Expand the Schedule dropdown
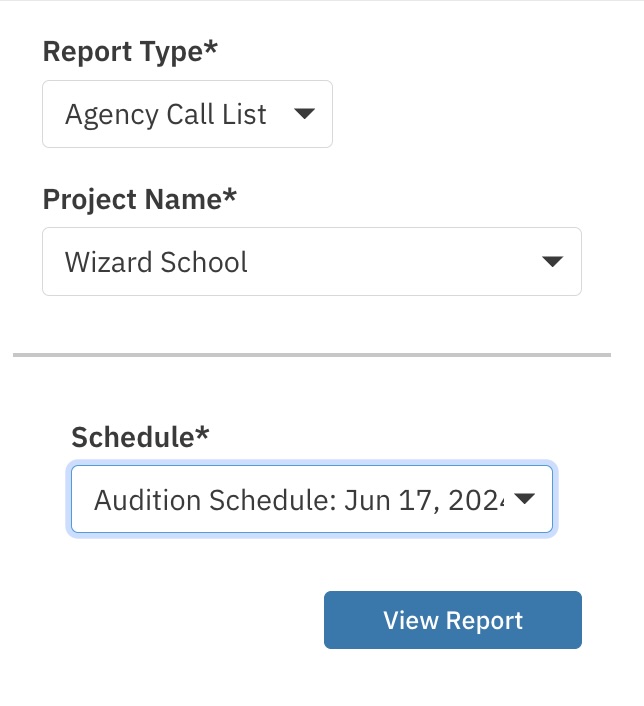Viewport: 644px width, 706px height. (311, 499)
